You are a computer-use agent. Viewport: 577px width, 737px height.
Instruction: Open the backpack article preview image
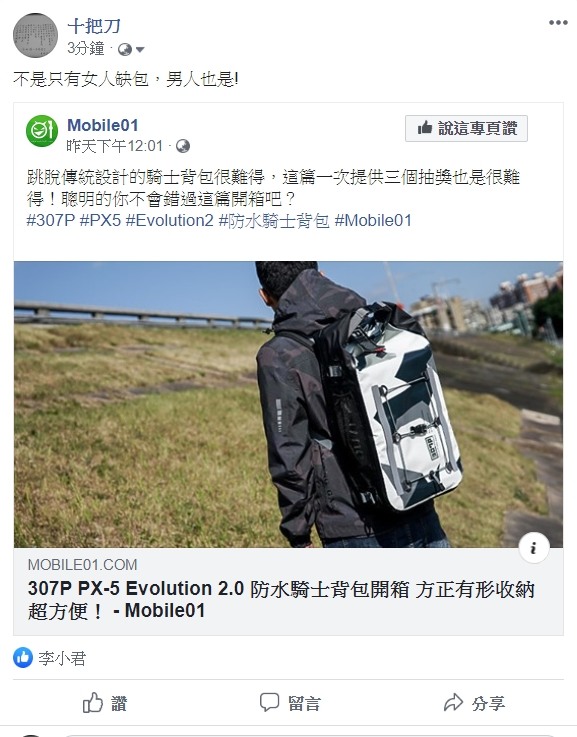288,404
